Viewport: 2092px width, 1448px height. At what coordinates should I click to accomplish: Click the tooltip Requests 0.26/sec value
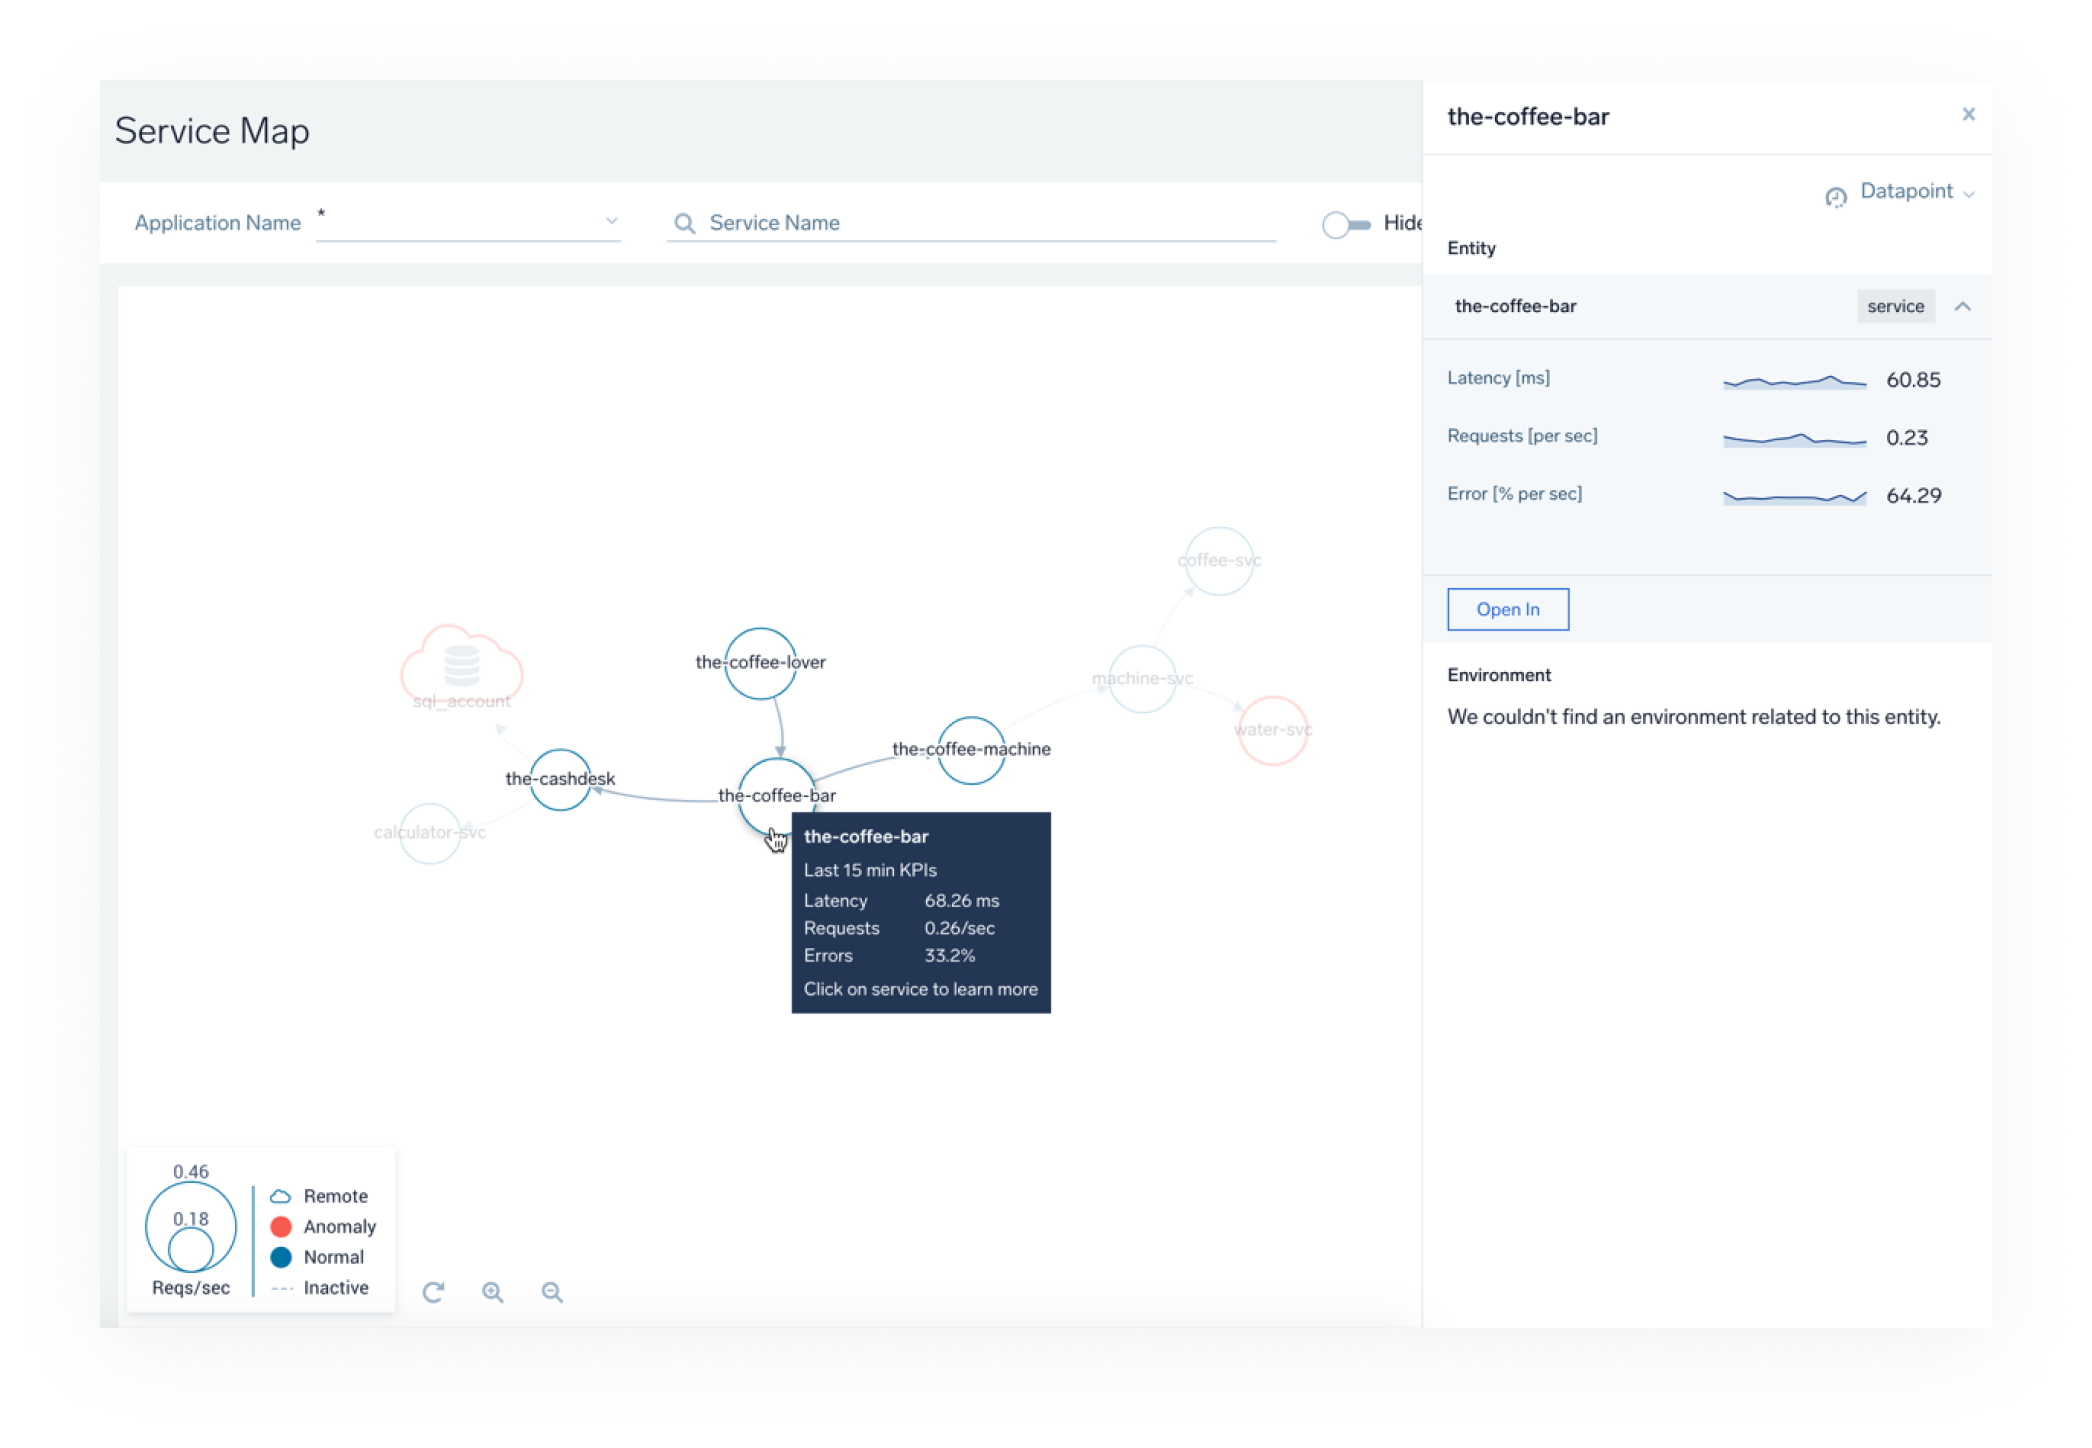pyautogui.click(x=959, y=929)
